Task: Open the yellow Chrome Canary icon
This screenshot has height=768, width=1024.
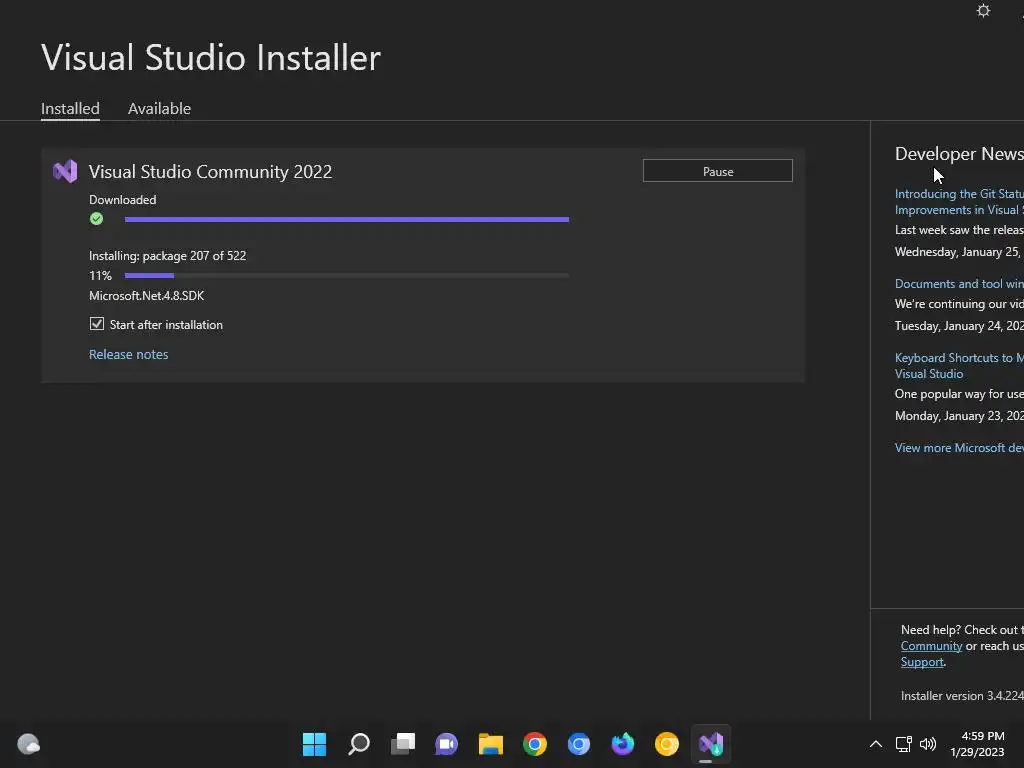Action: 667,744
